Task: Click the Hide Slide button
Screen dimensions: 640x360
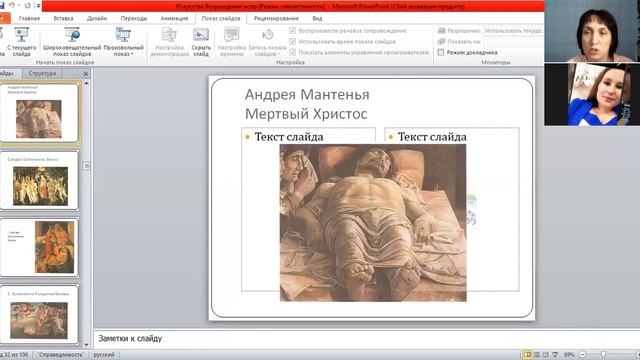Action: tap(201, 42)
